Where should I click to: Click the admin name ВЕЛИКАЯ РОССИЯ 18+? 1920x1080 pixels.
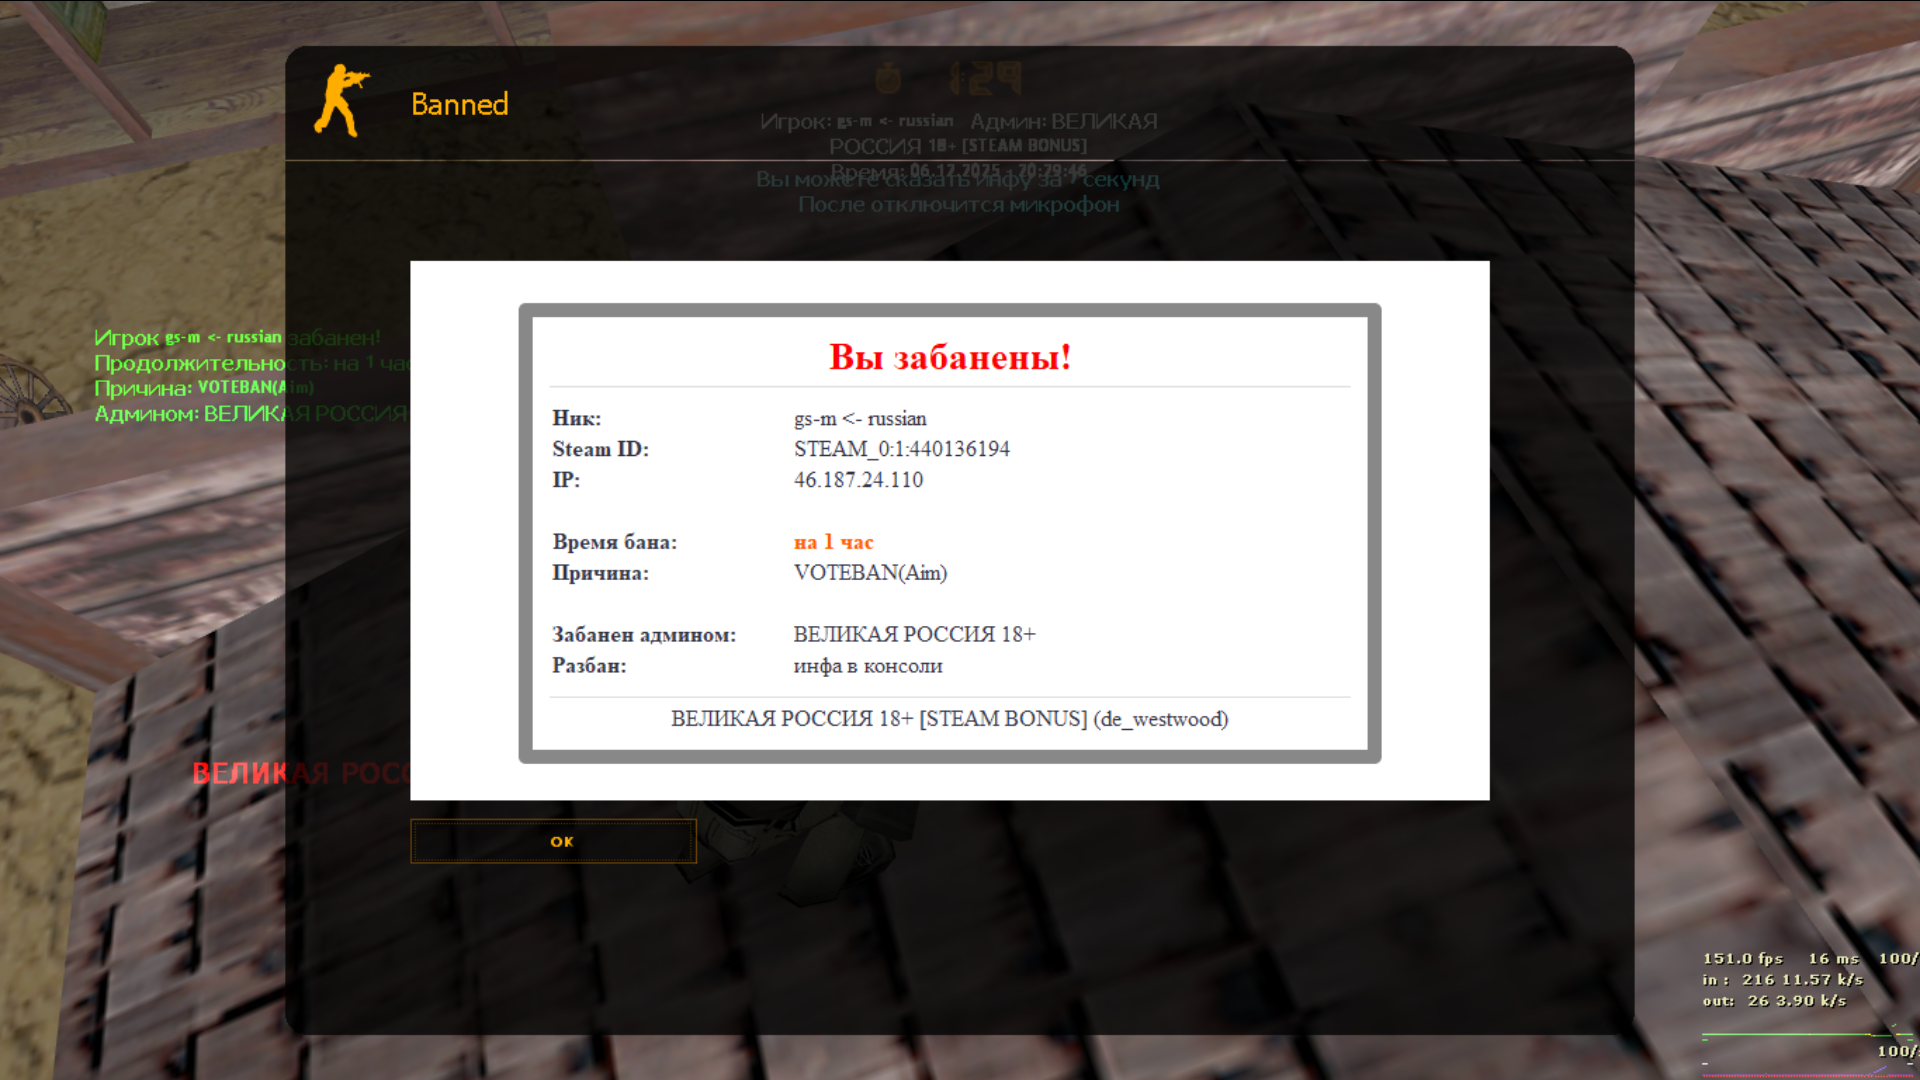point(914,635)
